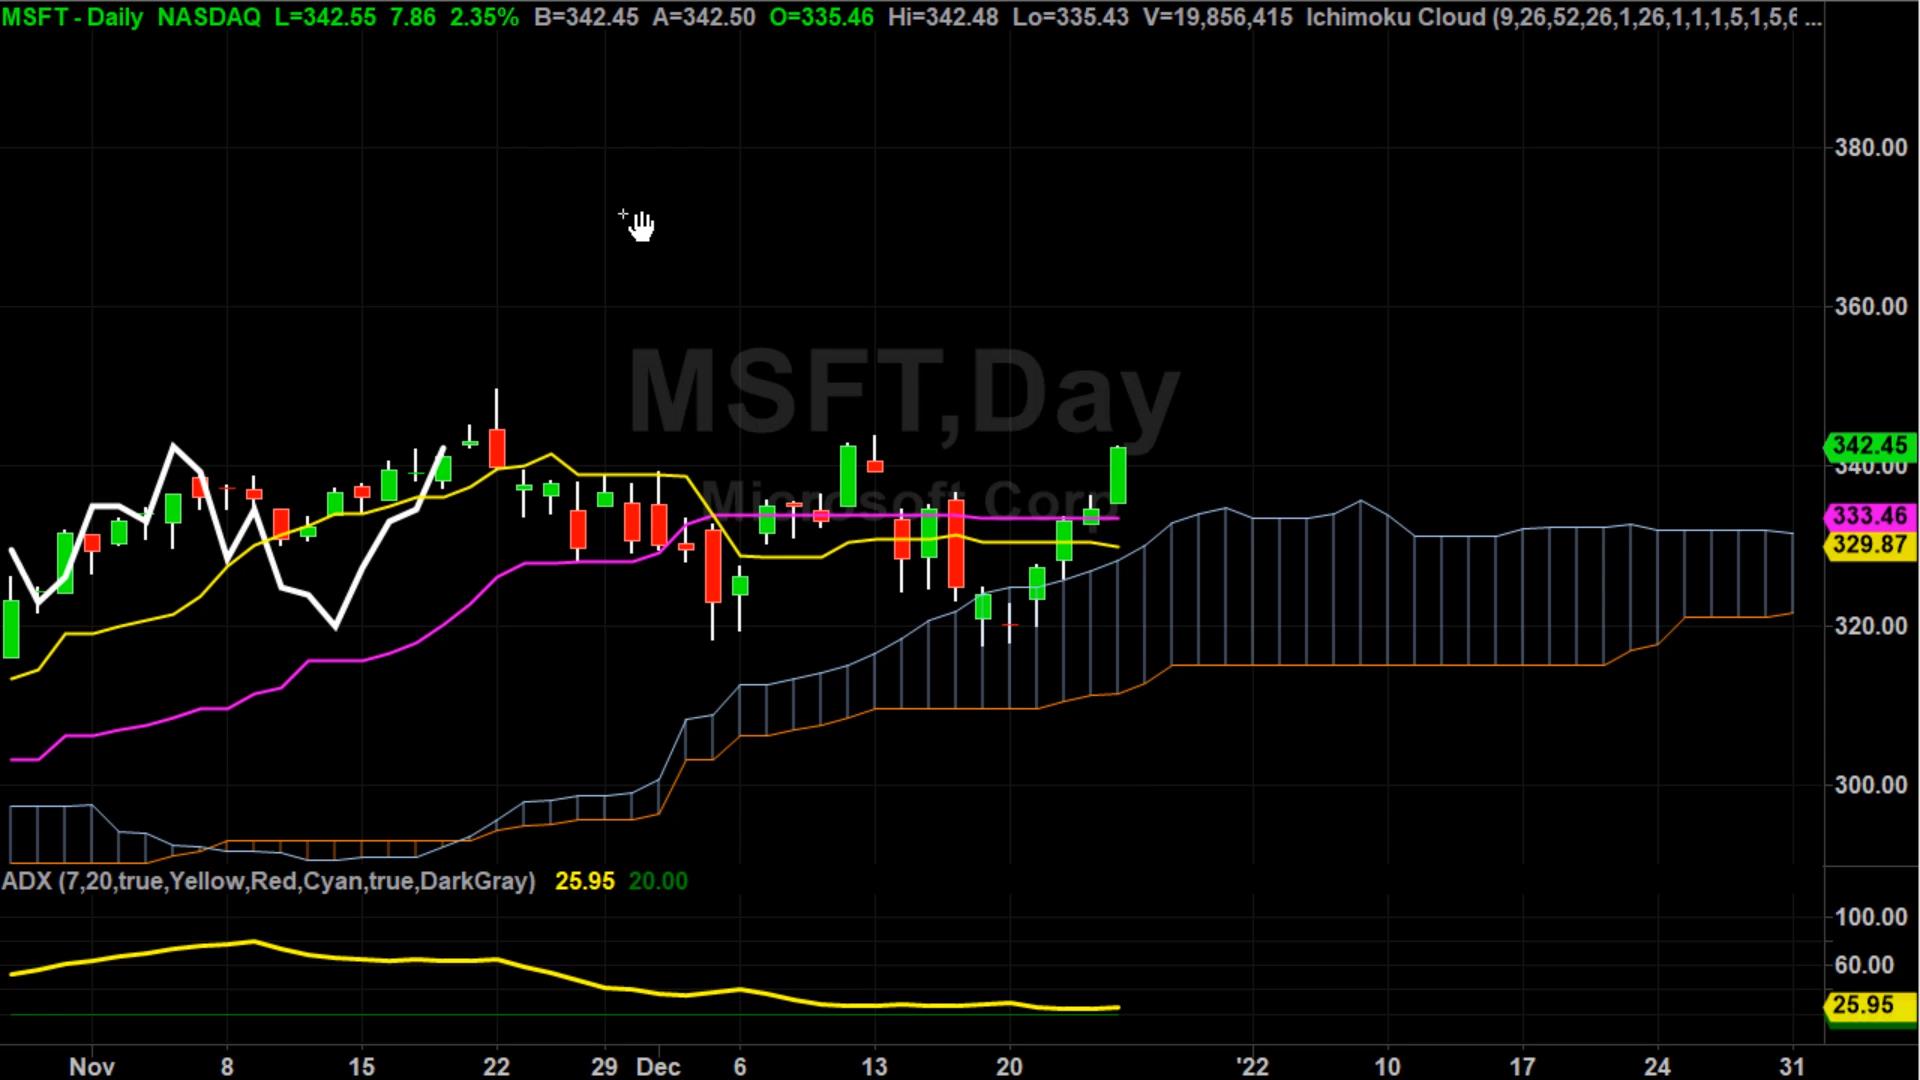The height and width of the screenshot is (1080, 1920).
Task: Click the low value Lo=335.43
Action: click(1072, 17)
